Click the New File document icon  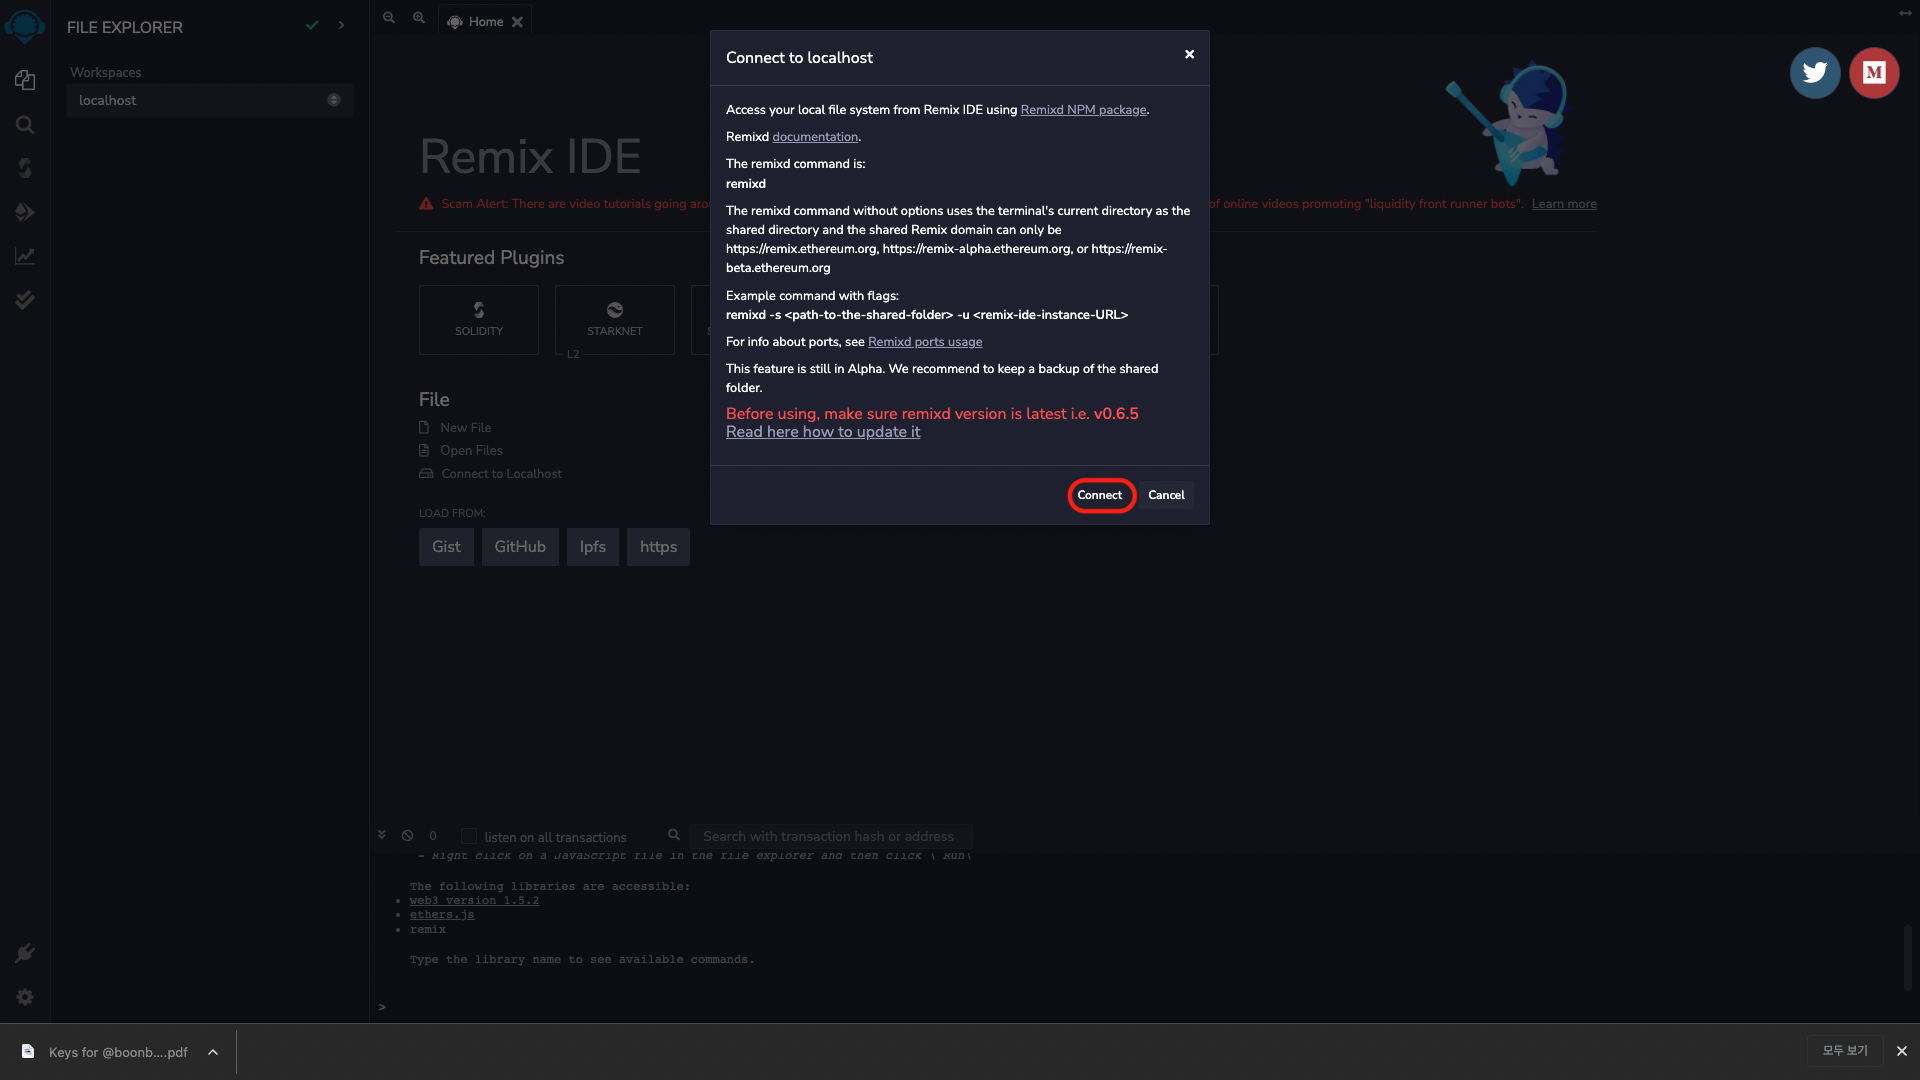point(424,427)
